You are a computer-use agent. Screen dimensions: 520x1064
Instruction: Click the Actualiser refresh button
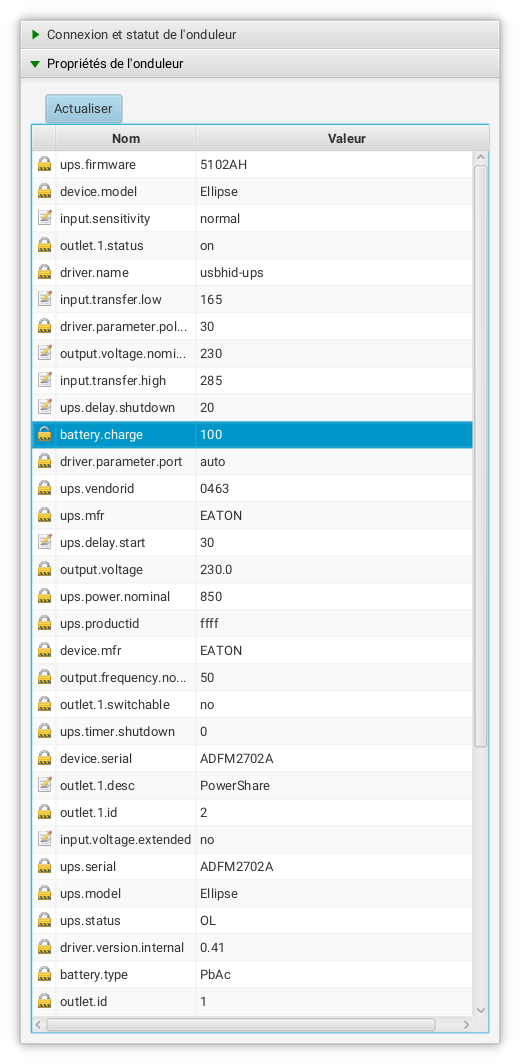[x=83, y=109]
